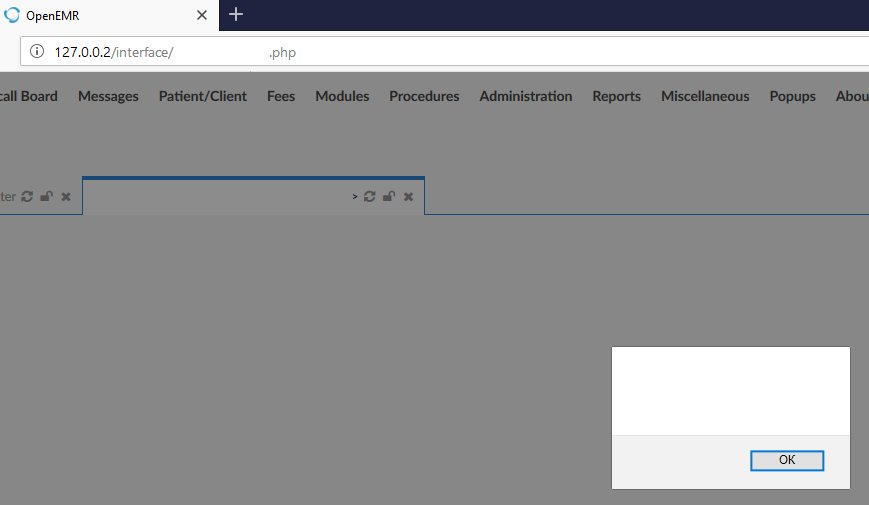Open the About menu
The height and width of the screenshot is (505, 869).
(x=852, y=96)
